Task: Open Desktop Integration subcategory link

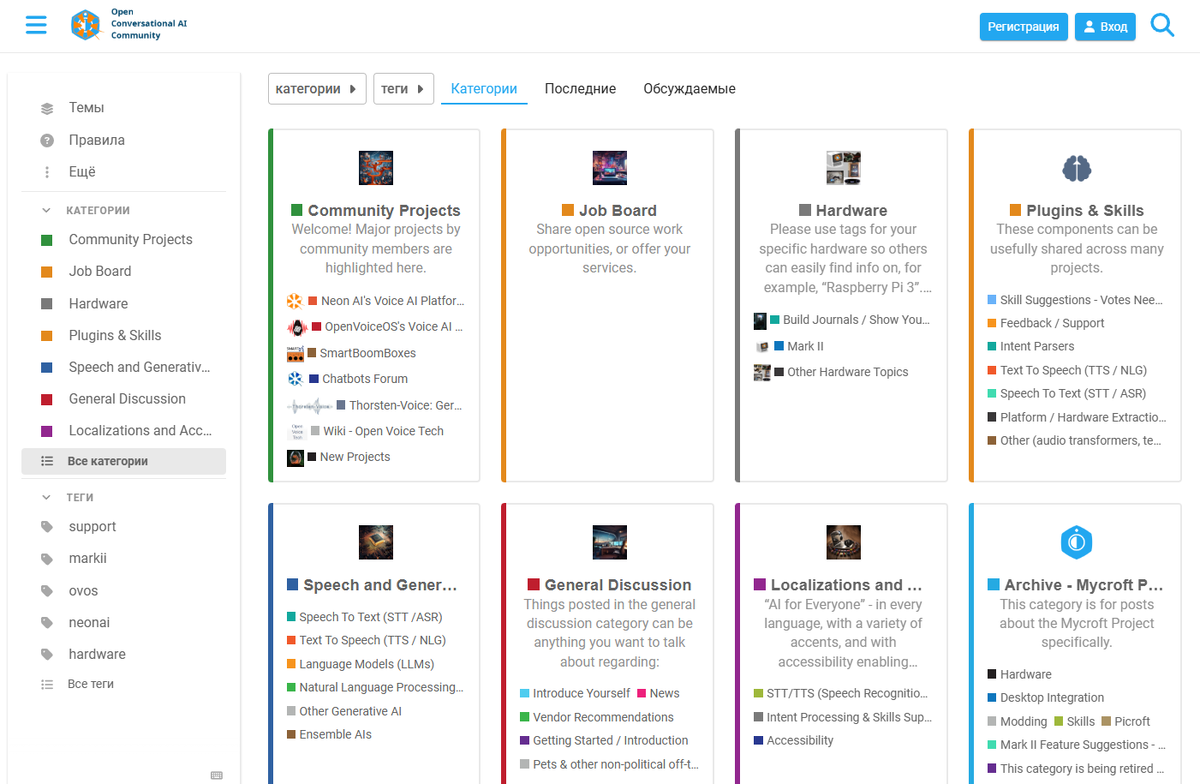Action: coord(1052,698)
